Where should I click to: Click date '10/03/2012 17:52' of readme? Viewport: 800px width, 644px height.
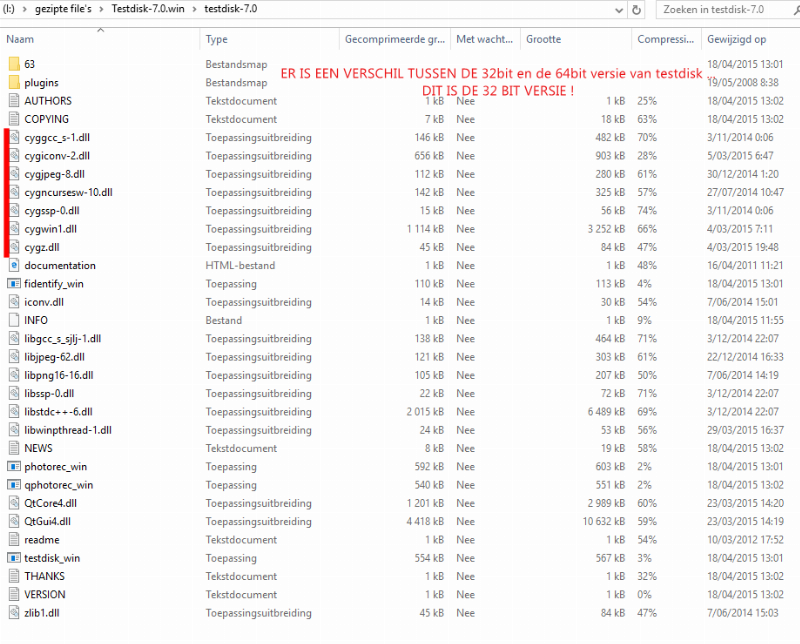tap(745, 540)
